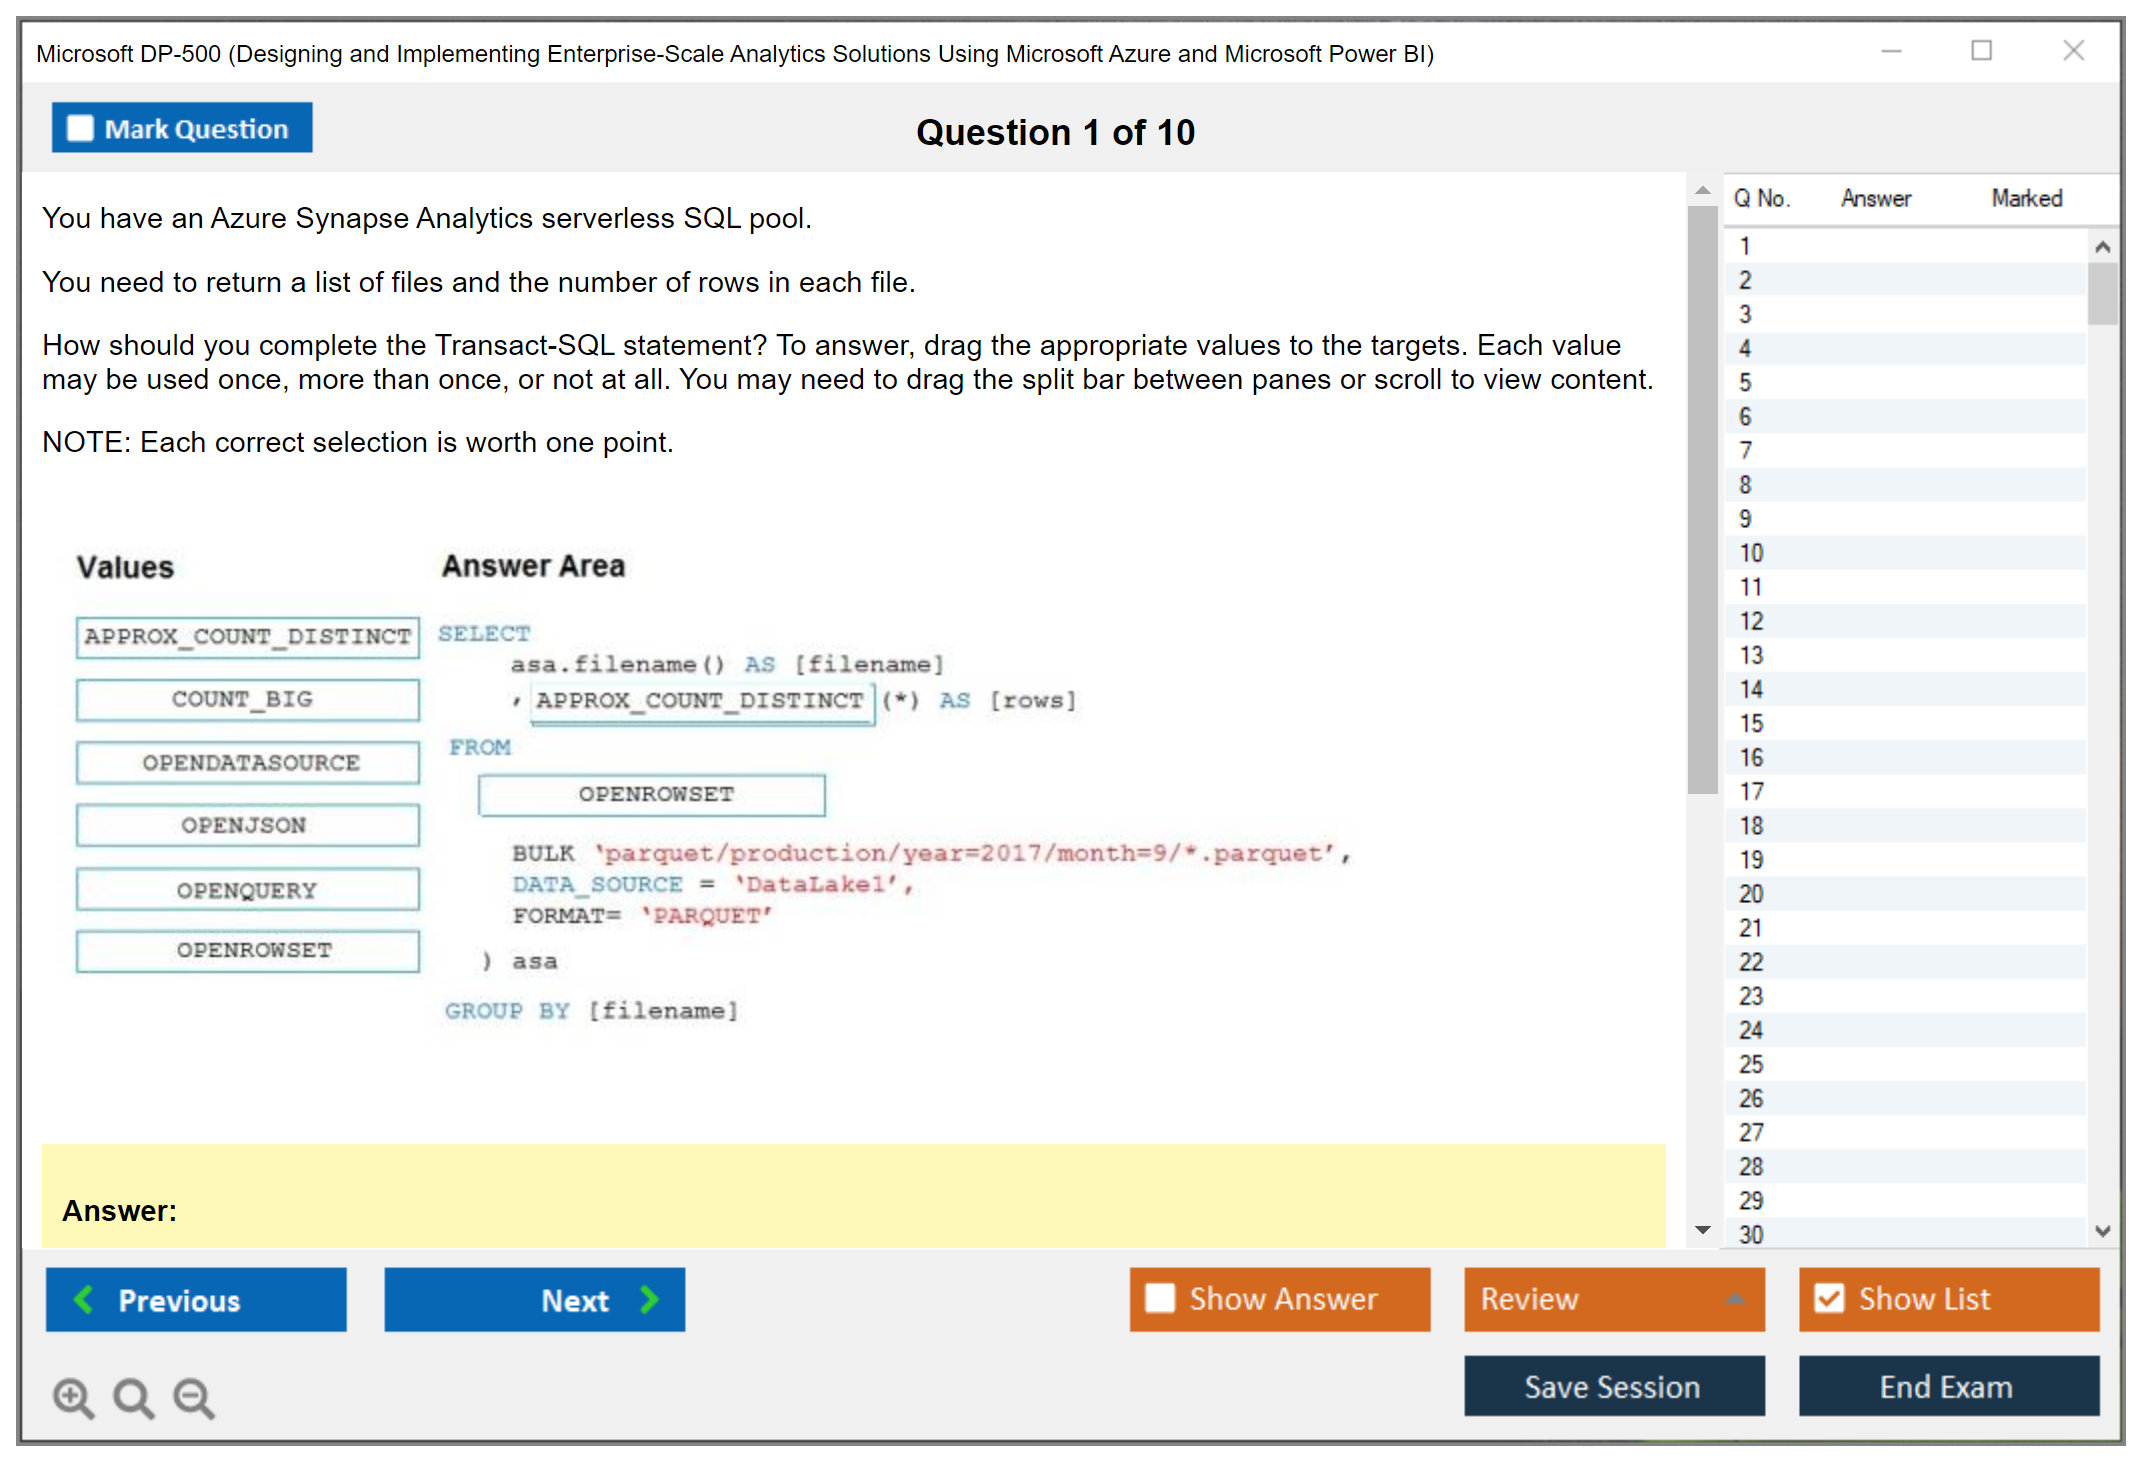Click the Marked column header
Screen dimensions: 2150x1470
click(2026, 198)
